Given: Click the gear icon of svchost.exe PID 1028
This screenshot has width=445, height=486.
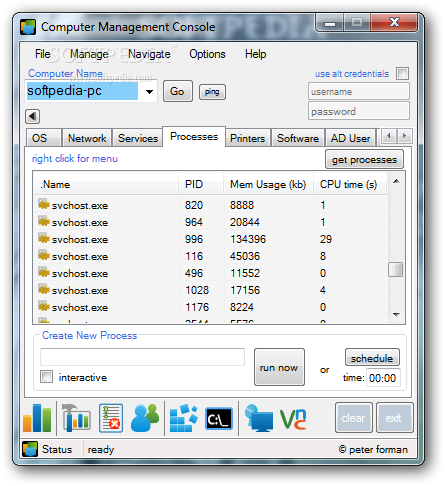Looking at the screenshot, I should tap(43, 289).
